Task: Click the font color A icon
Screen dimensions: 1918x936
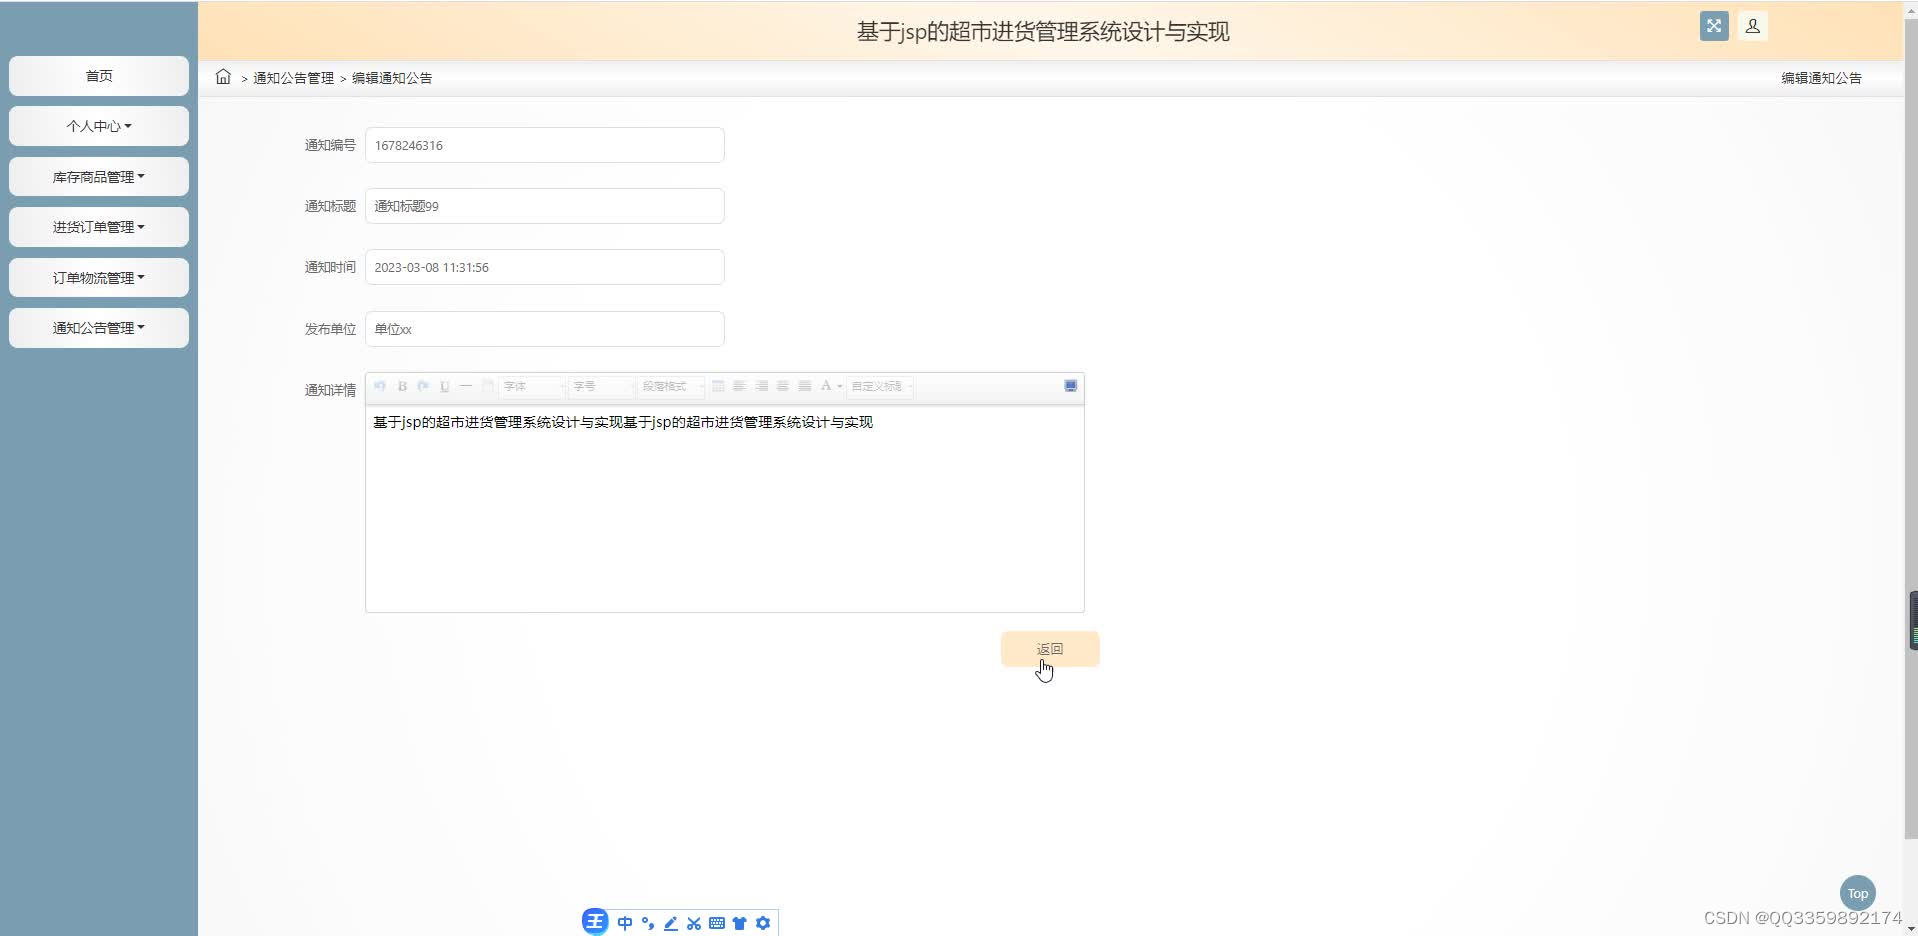Action: coord(826,386)
